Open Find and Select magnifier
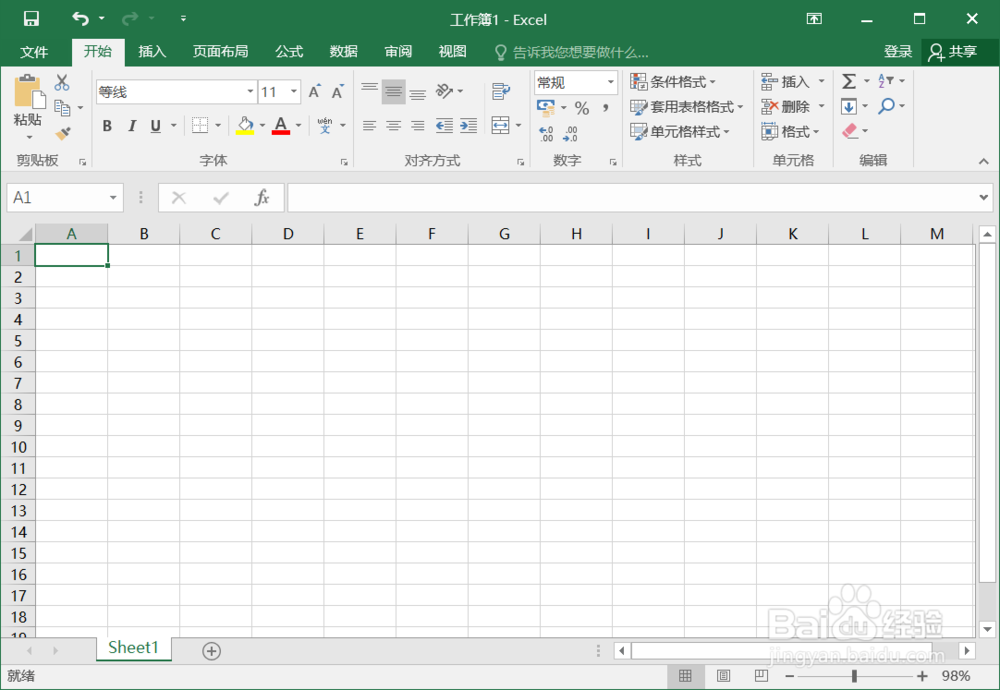This screenshot has width=1000, height=690. point(886,106)
